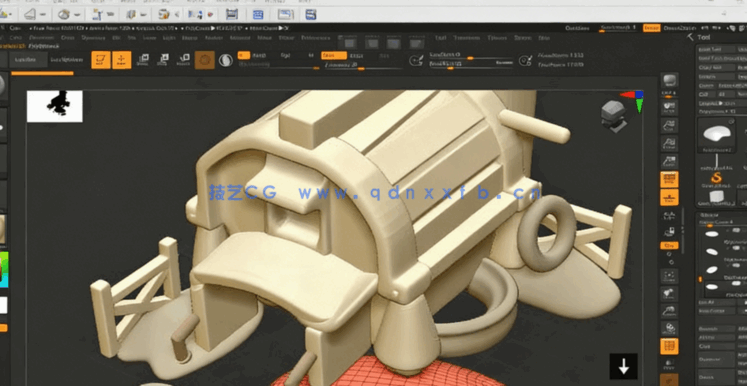This screenshot has width=747, height=386.
Task: Toggle the Rgb channel button
Action: pos(285,55)
